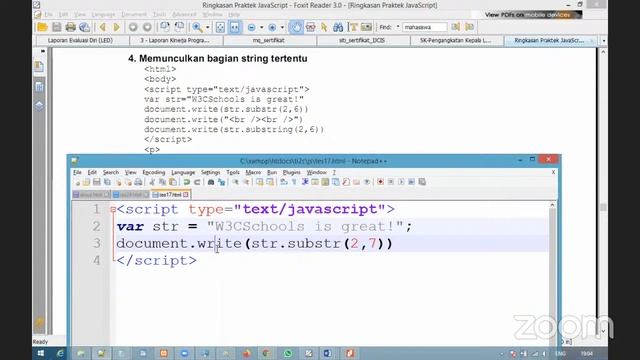Toggle show all characters in Notepad++

(x=294, y=182)
